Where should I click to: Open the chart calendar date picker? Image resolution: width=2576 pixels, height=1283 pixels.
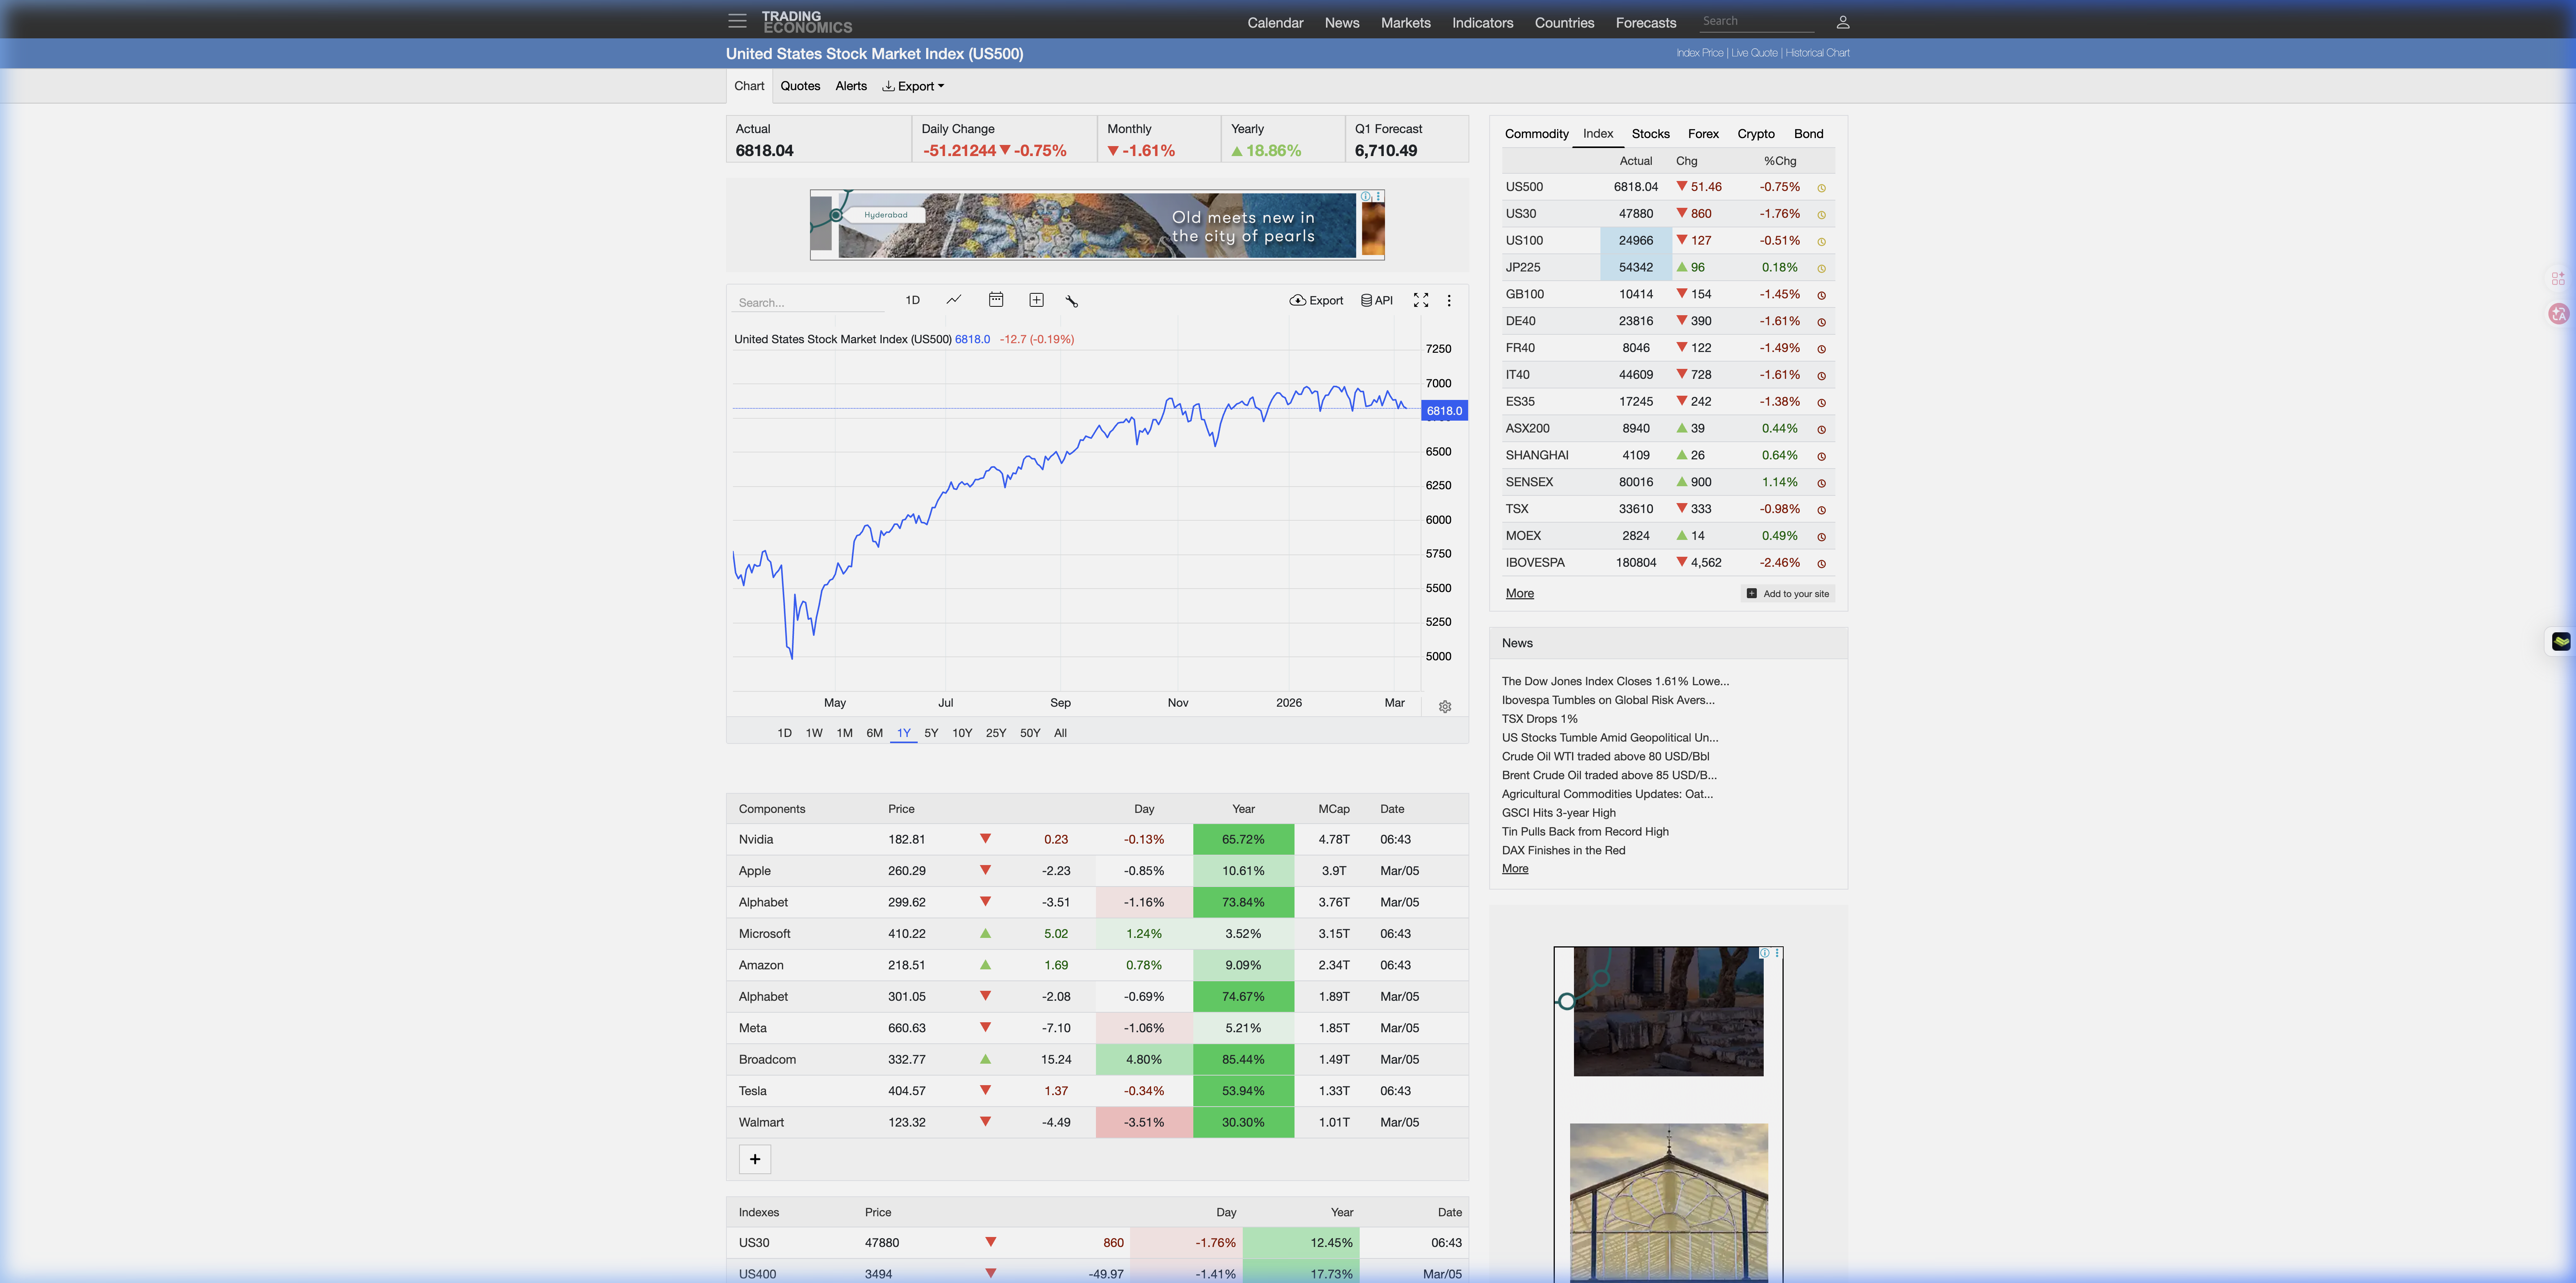click(995, 300)
